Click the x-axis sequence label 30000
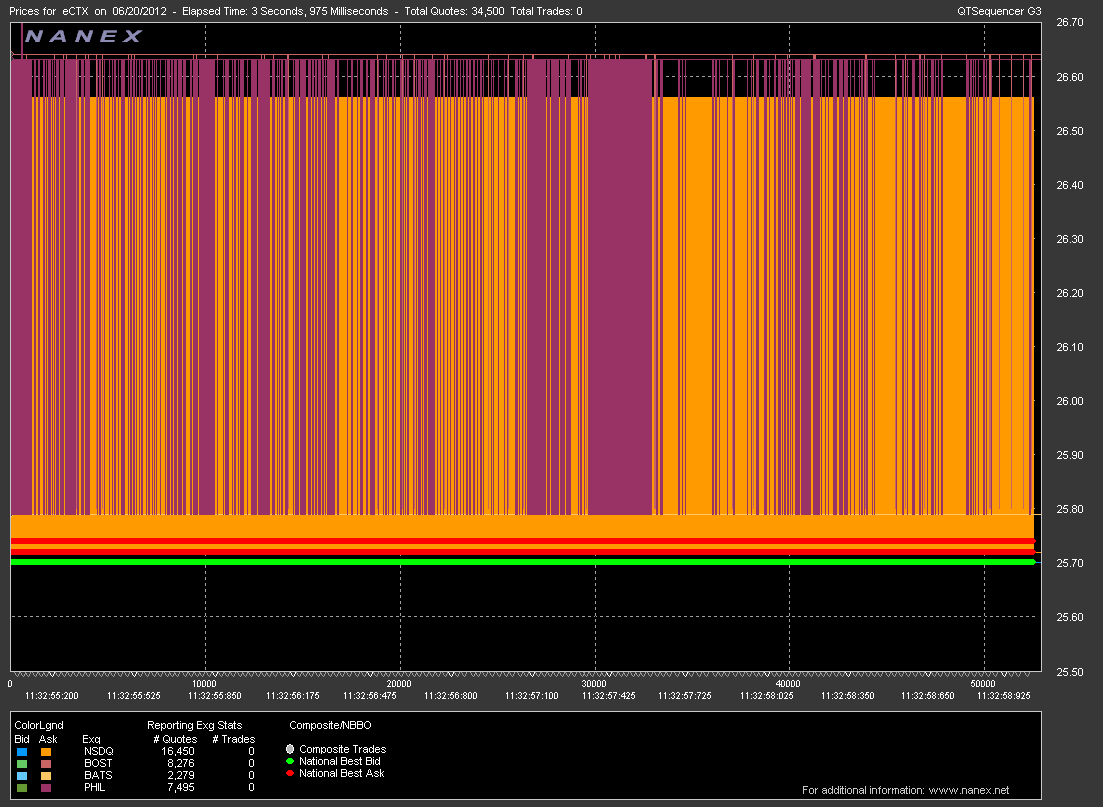The height and width of the screenshot is (807, 1103). click(x=594, y=684)
